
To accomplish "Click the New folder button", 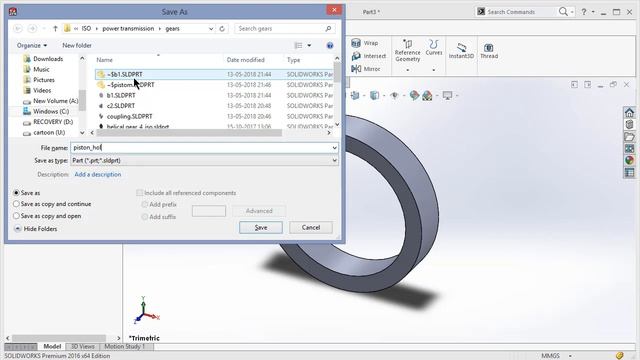I will click(x=77, y=45).
